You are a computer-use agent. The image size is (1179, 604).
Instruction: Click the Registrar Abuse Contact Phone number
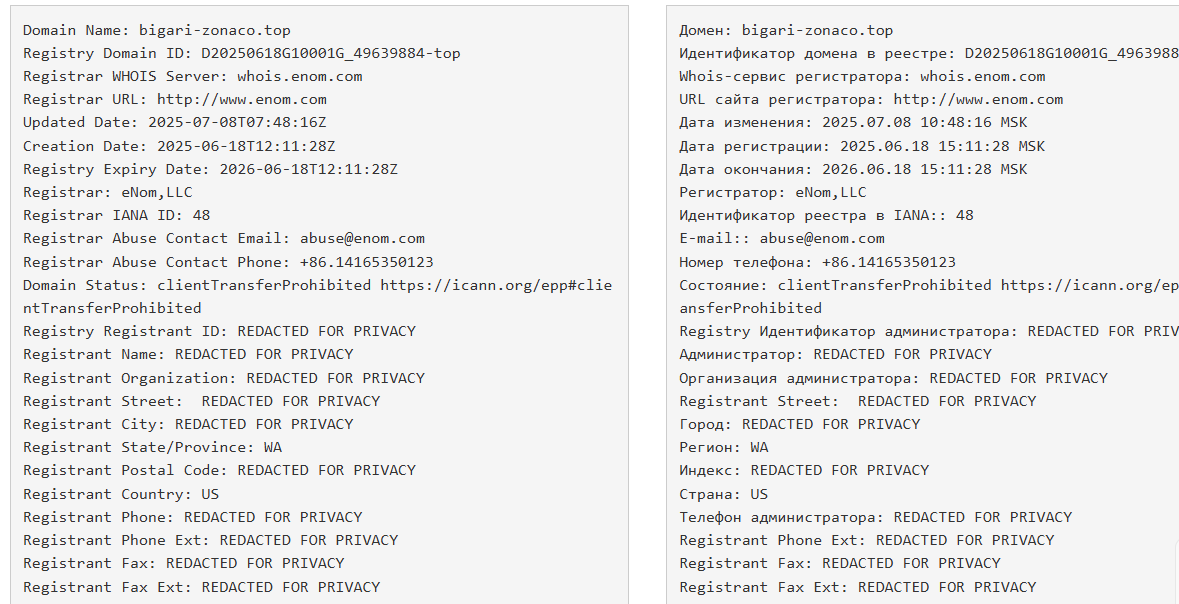coord(366,262)
